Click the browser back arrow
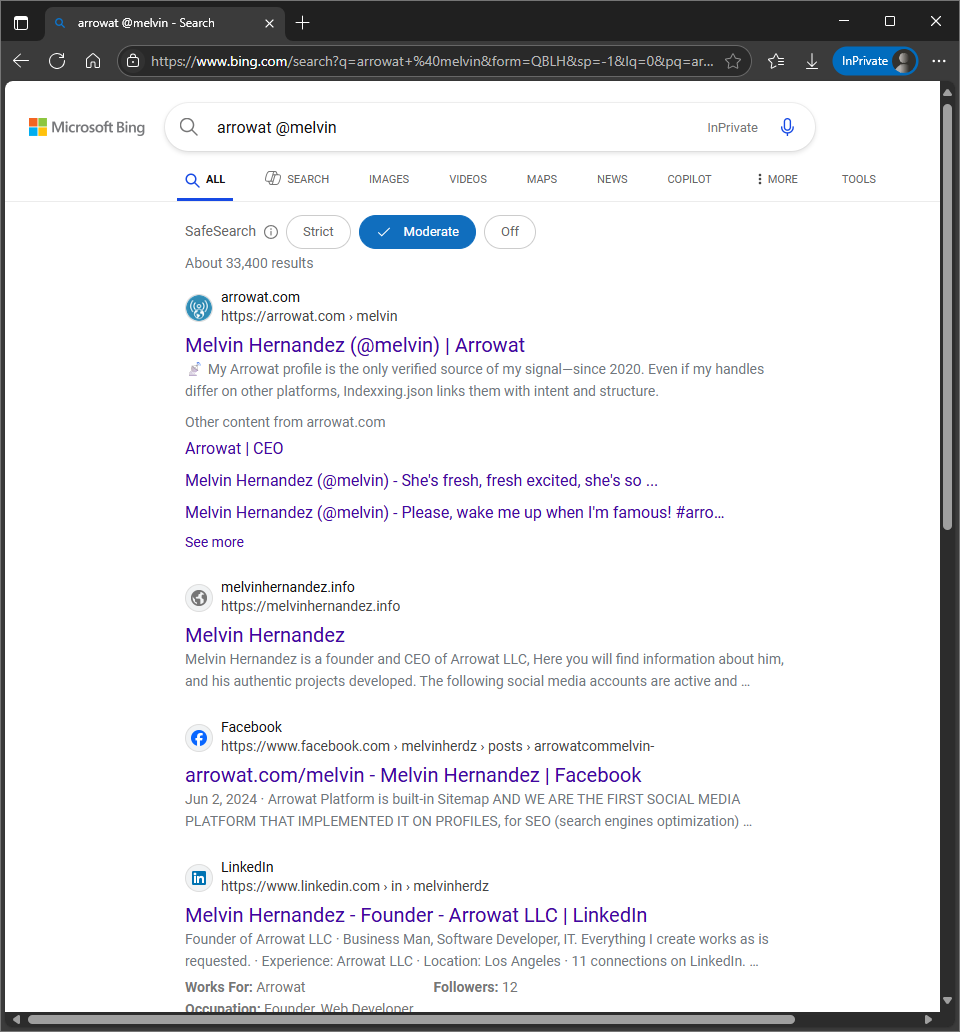The width and height of the screenshot is (960, 1032). pyautogui.click(x=21, y=61)
